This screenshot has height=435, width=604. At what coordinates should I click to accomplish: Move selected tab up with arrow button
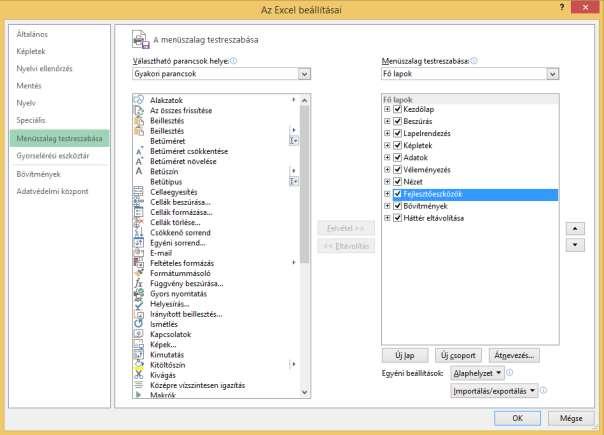point(575,228)
